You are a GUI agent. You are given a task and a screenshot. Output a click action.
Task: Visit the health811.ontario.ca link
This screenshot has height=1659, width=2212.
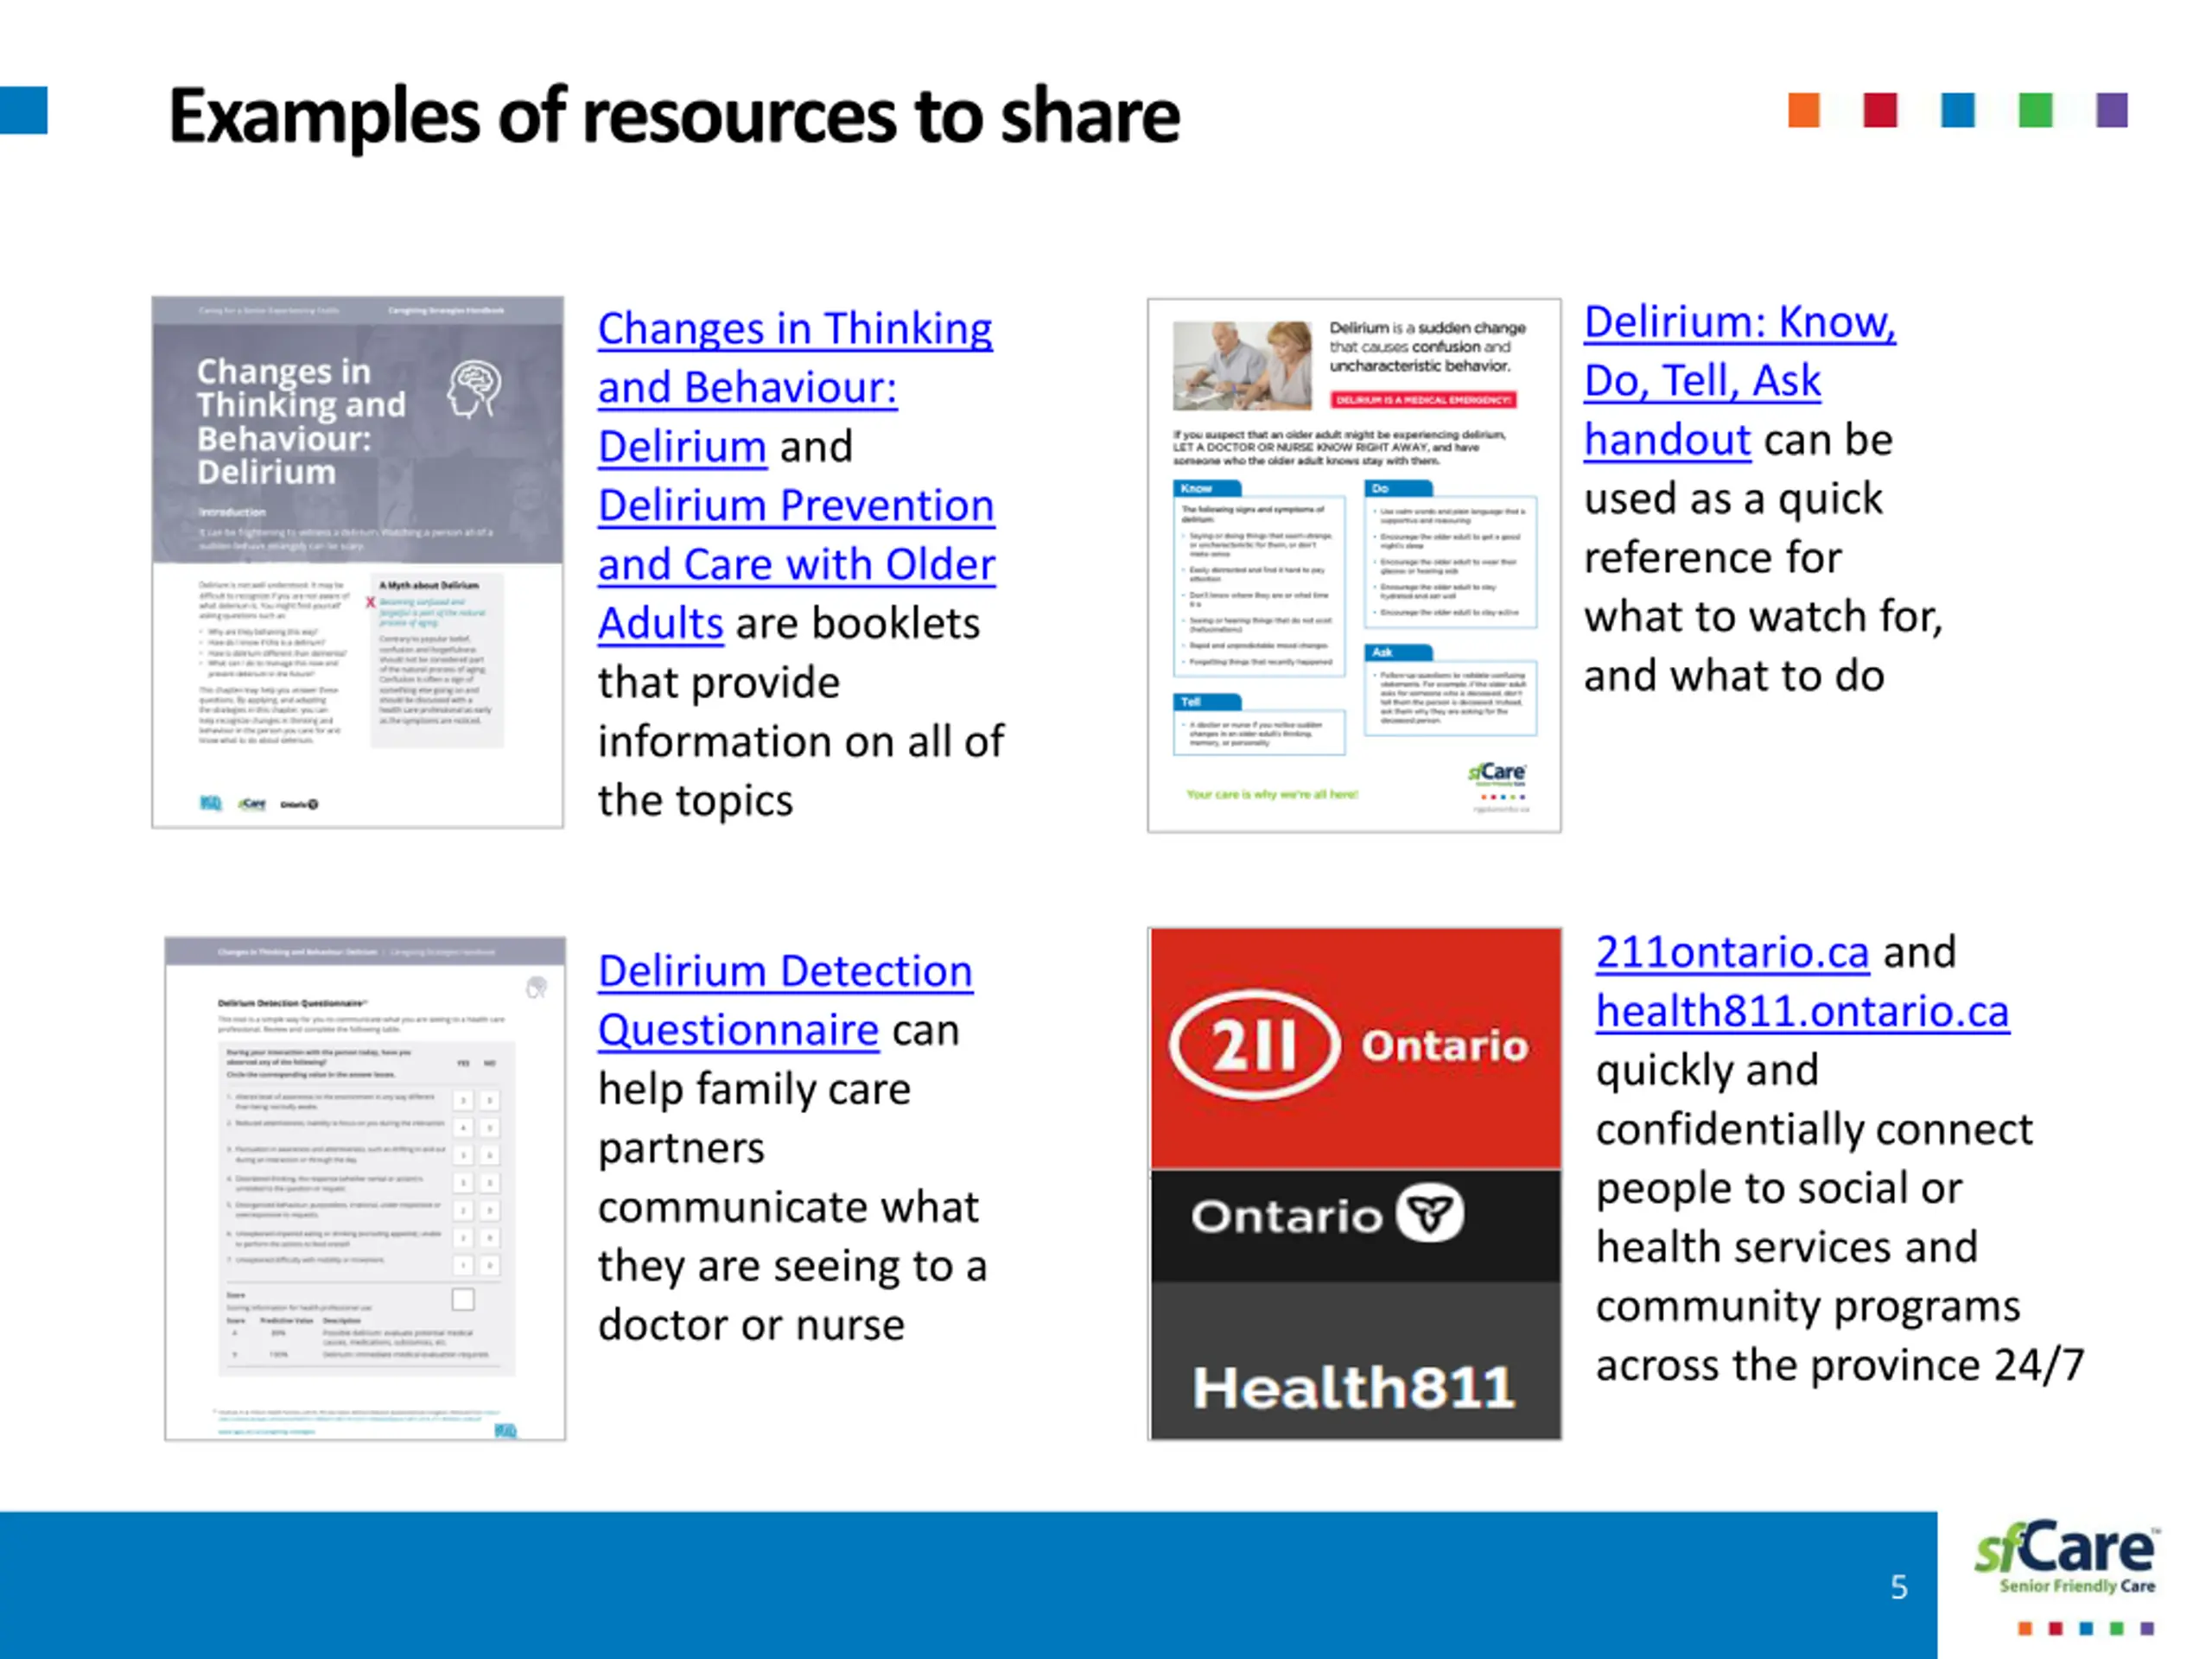1802,1011
